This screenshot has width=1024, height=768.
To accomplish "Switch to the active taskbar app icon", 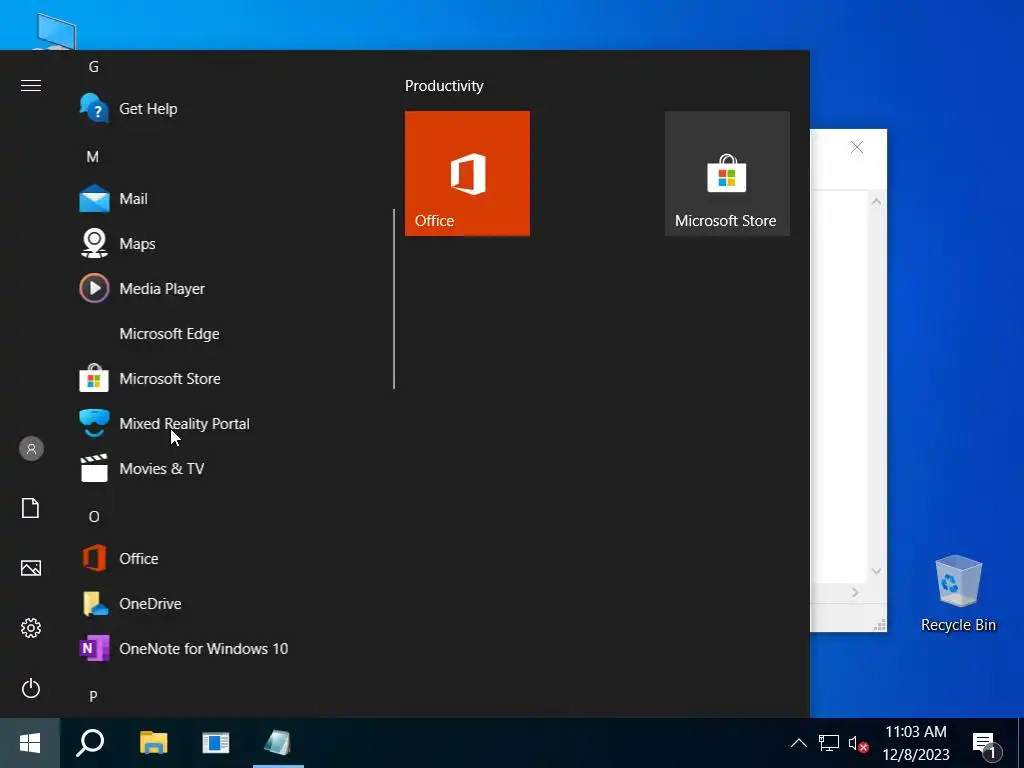I will [278, 743].
